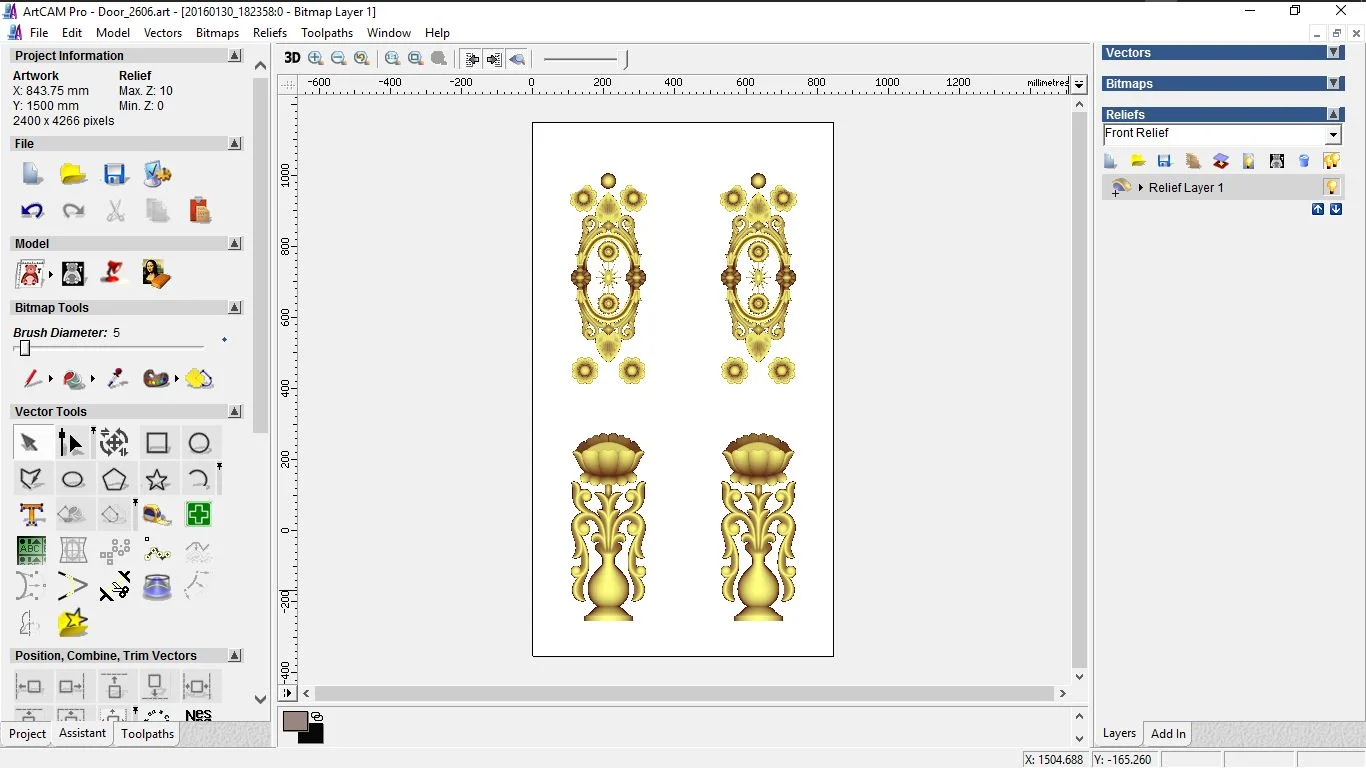
Task: Switch to the Toolpaths tab
Action: tap(147, 734)
